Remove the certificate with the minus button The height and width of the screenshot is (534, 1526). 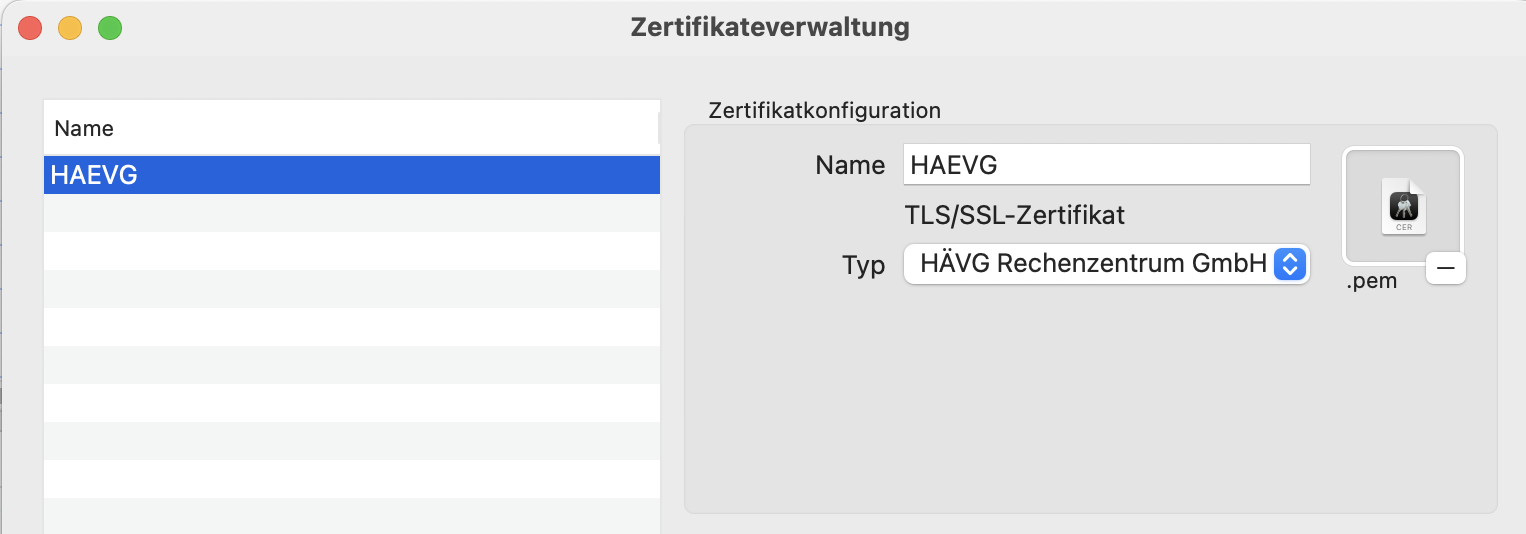1445,268
